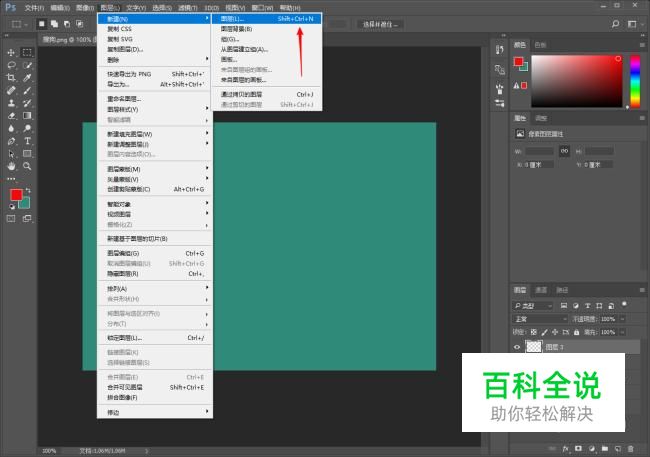Select the Move tool
This screenshot has height=457, width=650.
pyautogui.click(x=11, y=52)
